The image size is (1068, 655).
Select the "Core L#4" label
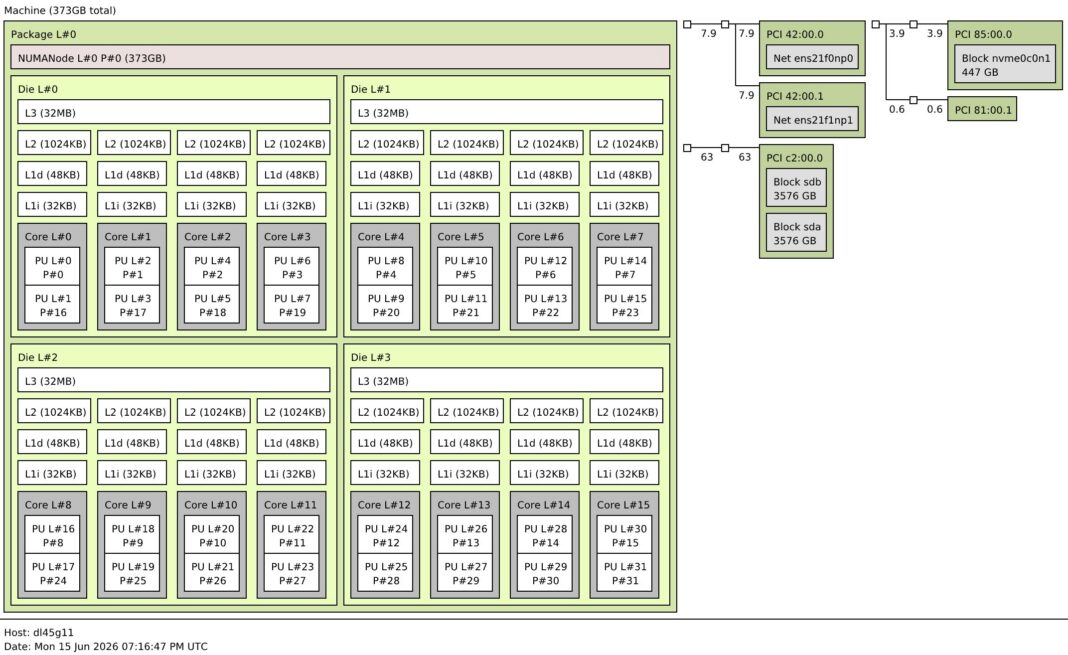[x=381, y=237]
